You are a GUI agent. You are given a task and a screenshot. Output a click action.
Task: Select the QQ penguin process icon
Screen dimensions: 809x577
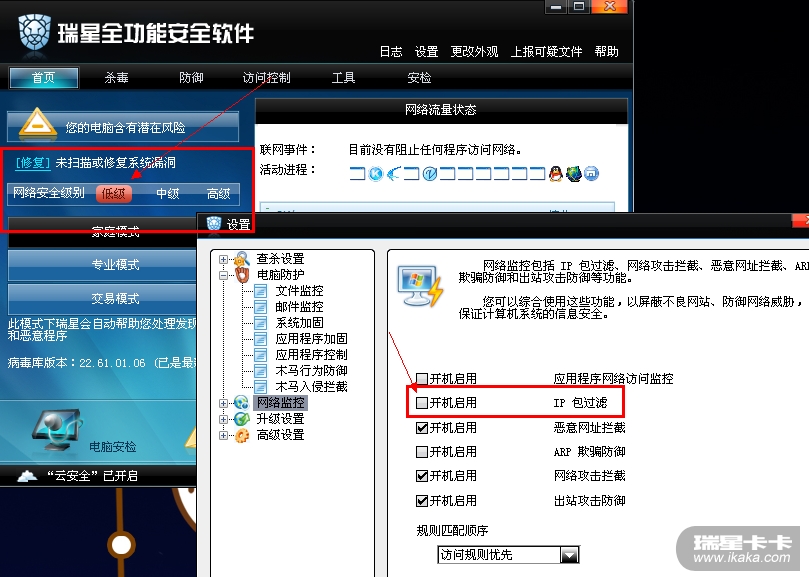[x=556, y=174]
